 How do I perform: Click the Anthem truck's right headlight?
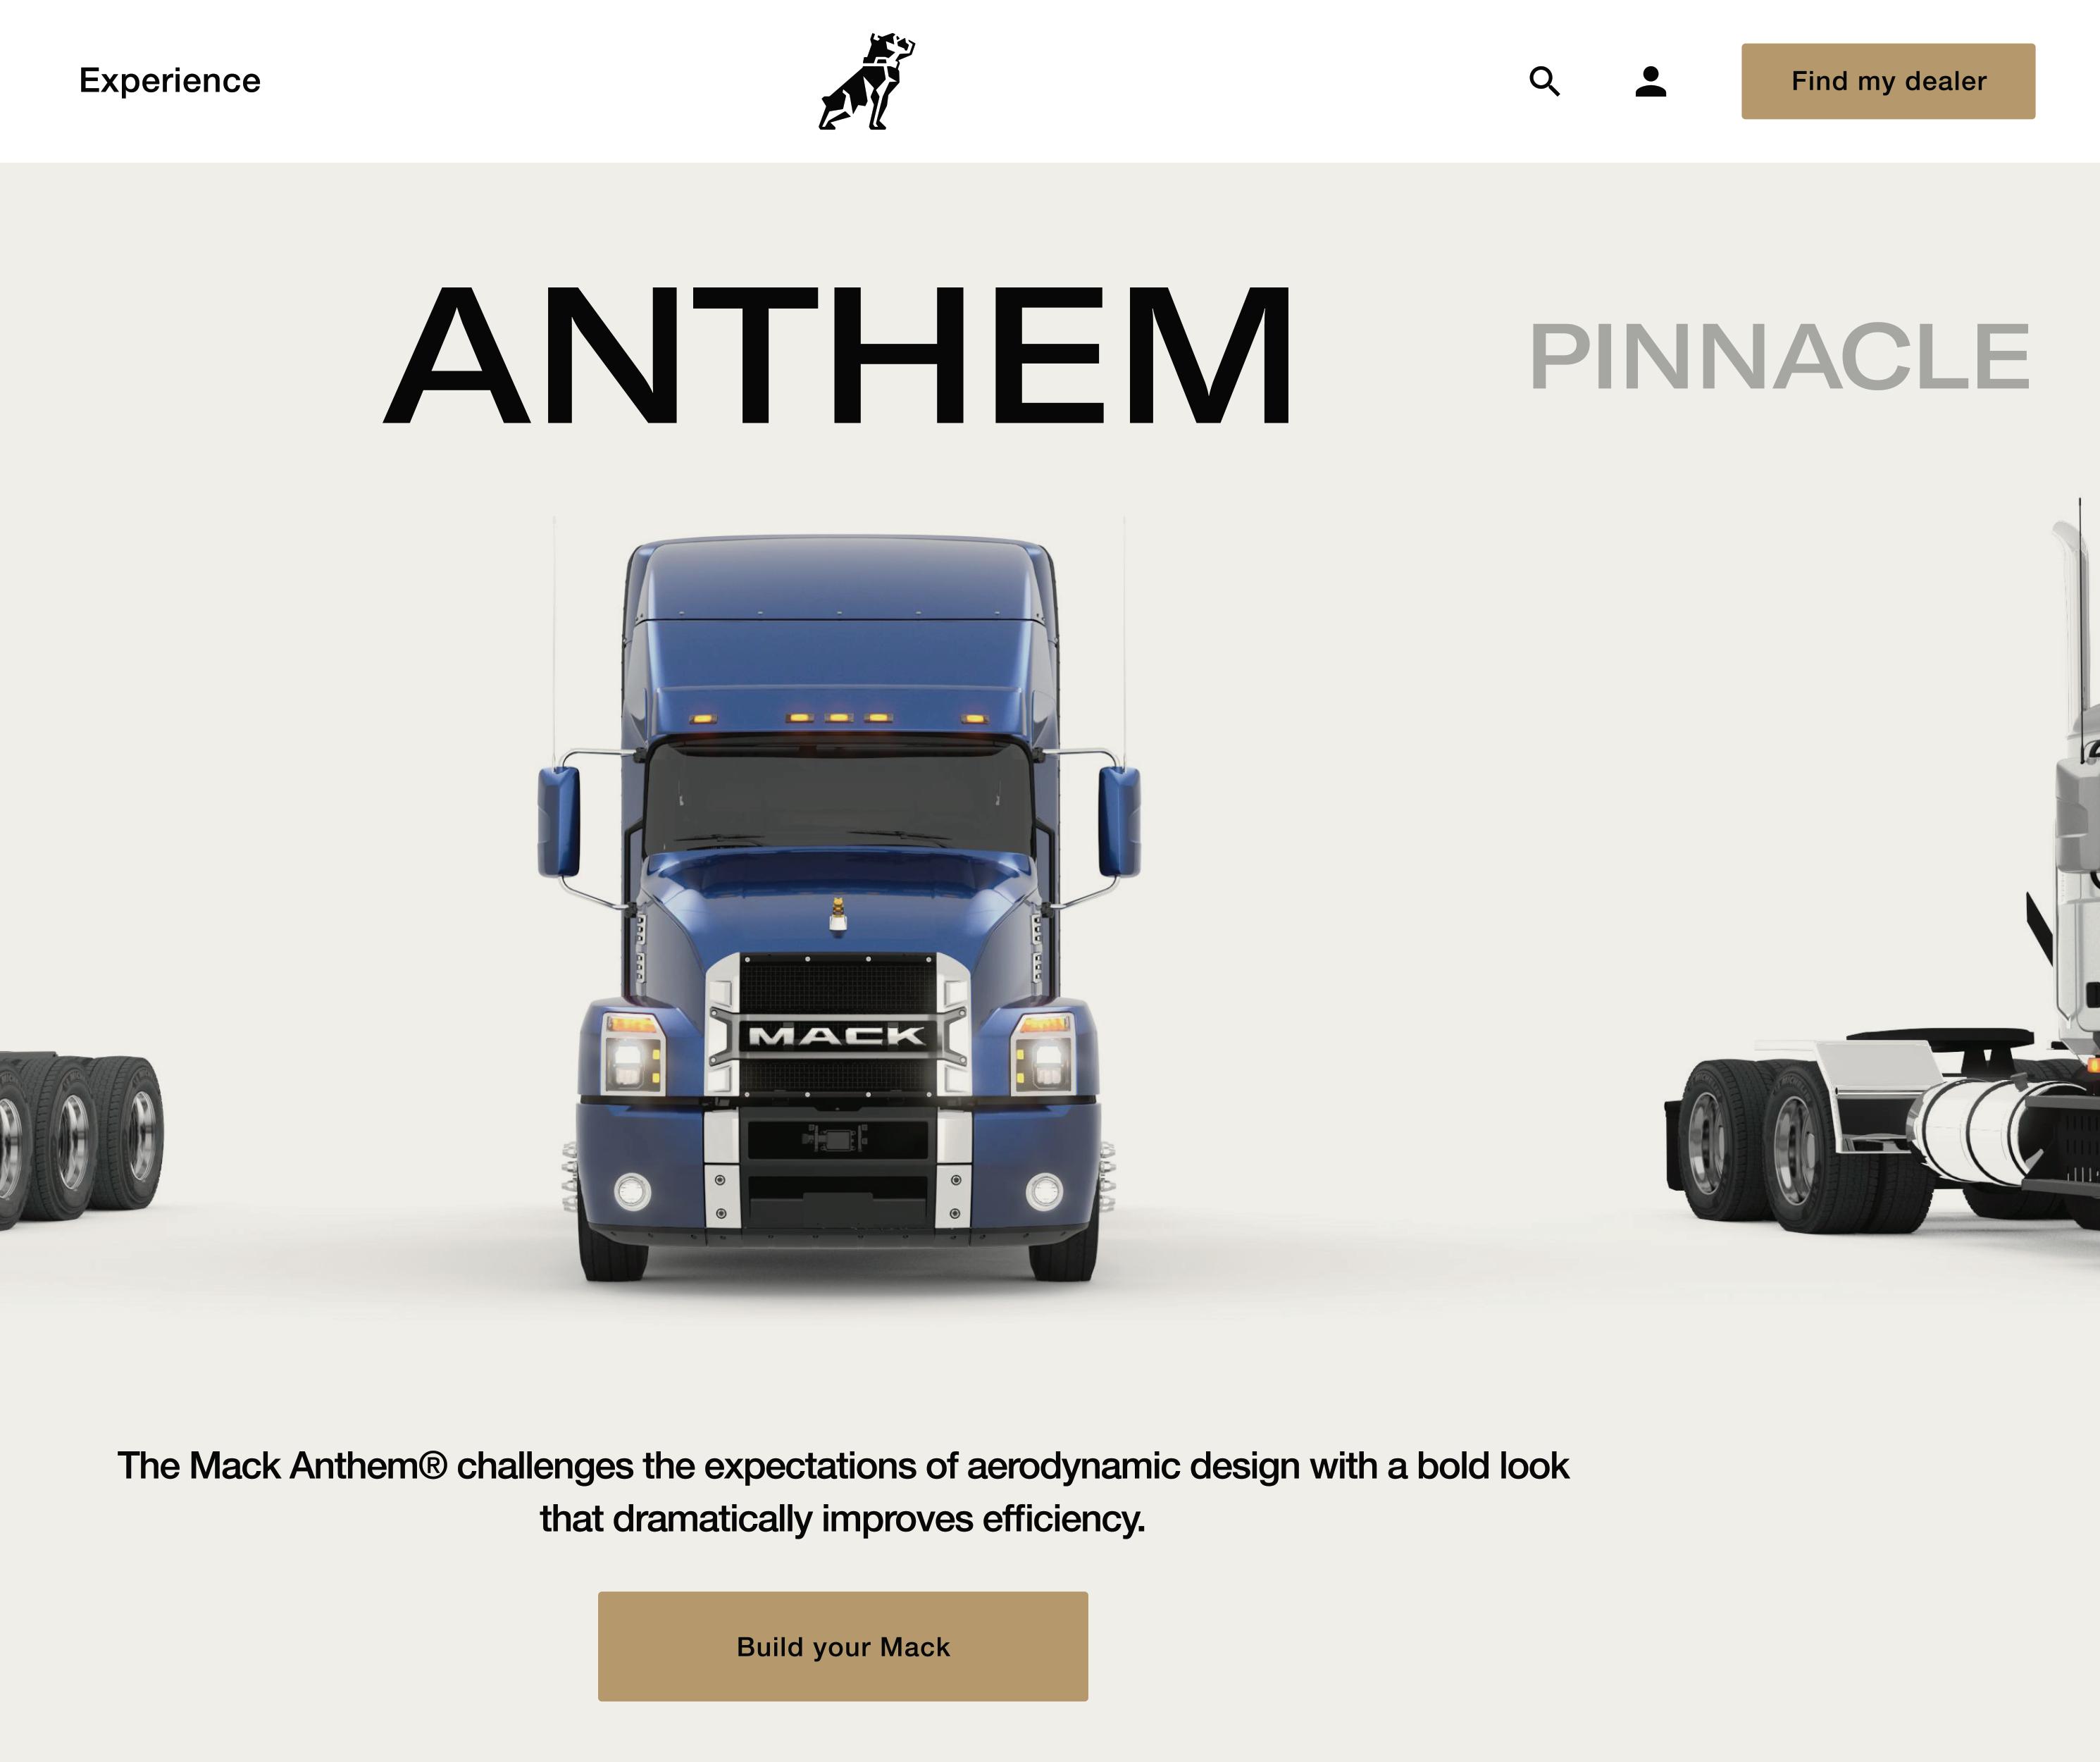pos(1044,1058)
